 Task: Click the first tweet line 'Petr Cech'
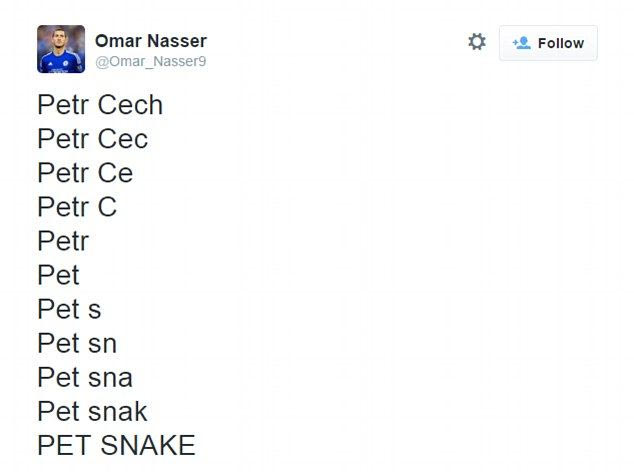point(100,105)
